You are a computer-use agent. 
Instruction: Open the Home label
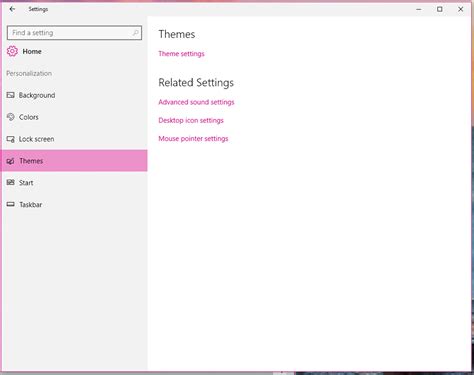coord(32,51)
